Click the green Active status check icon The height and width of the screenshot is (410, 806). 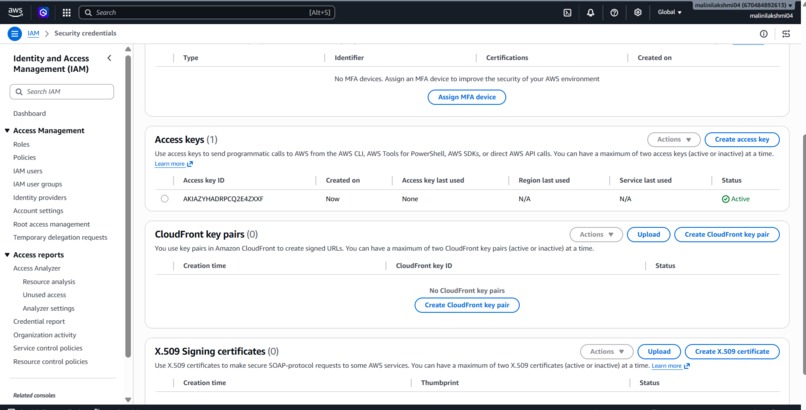pos(725,199)
